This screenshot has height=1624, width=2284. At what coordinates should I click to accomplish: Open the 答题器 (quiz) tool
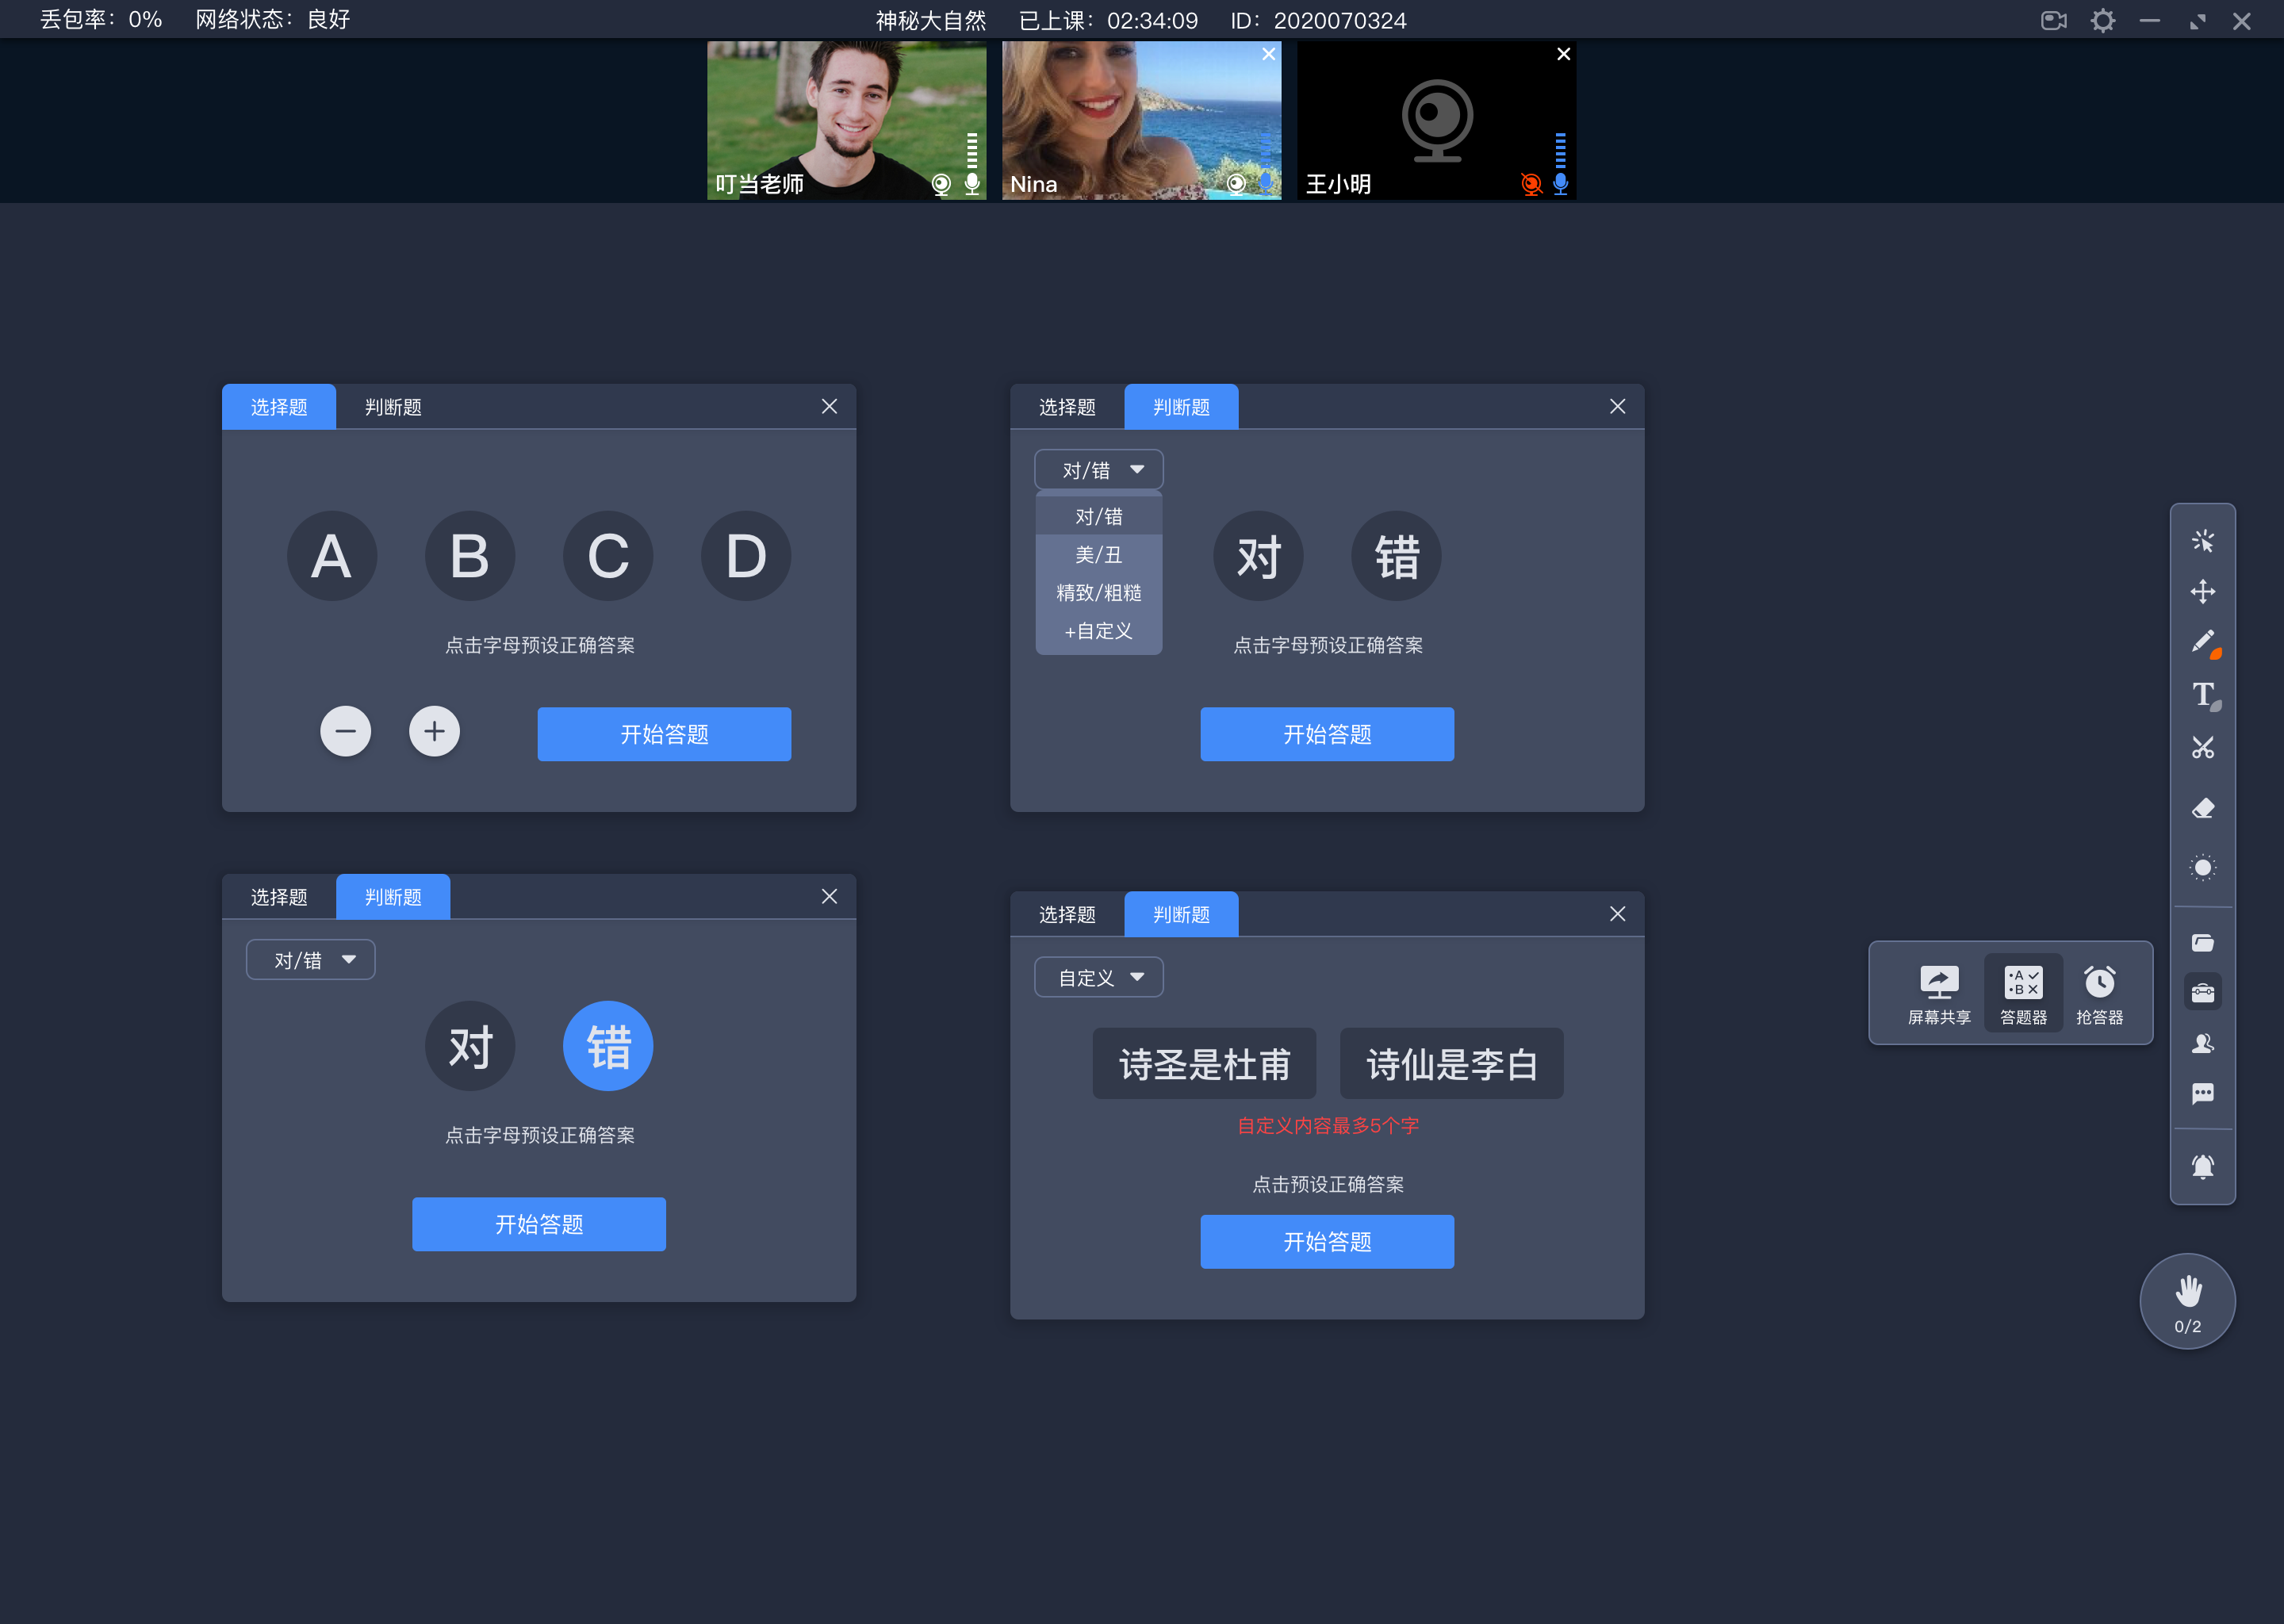coord(2022,991)
